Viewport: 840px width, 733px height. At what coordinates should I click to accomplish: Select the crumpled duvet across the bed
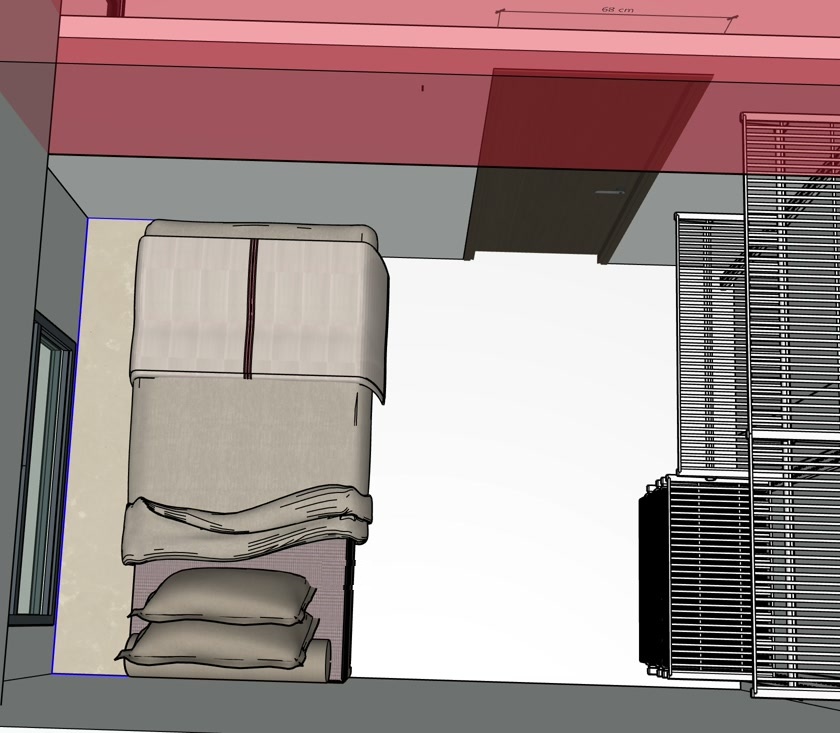pos(247,525)
